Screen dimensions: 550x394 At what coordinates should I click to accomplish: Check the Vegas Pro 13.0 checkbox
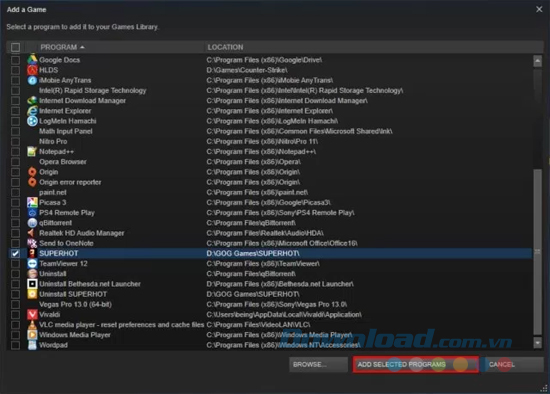(x=15, y=304)
